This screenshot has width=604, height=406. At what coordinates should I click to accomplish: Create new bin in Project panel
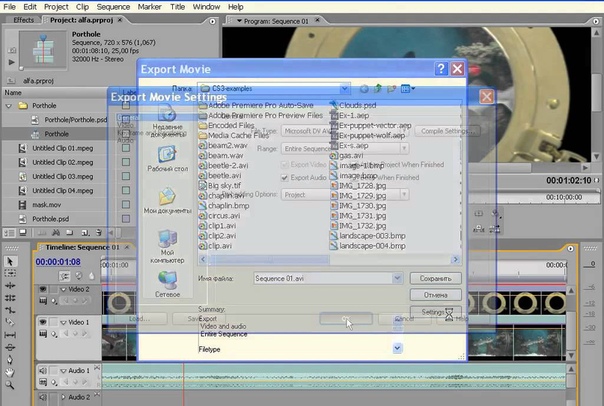tap(70, 233)
